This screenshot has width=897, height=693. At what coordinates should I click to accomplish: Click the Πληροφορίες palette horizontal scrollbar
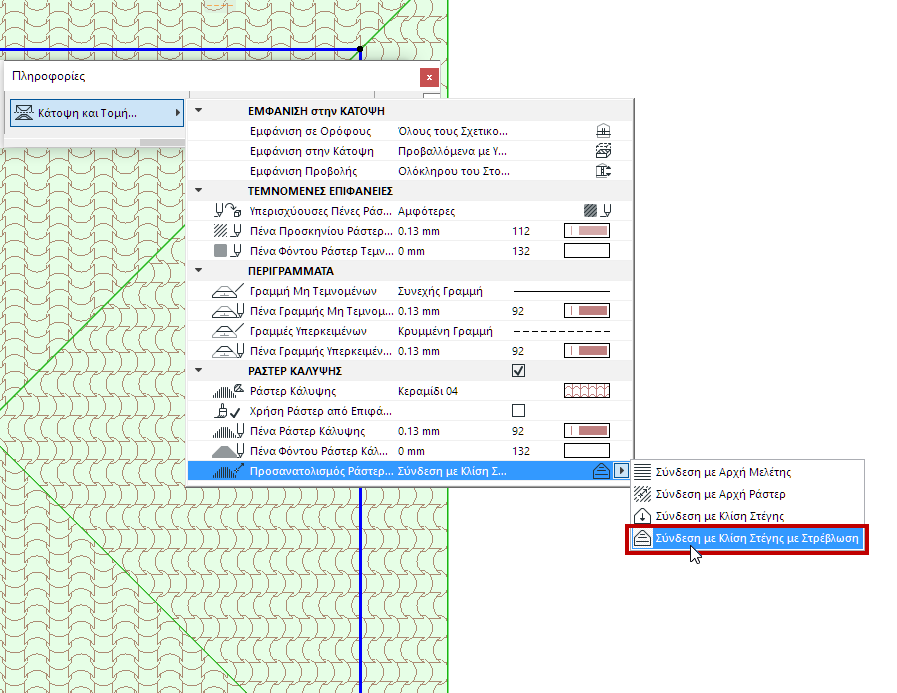pos(162,142)
